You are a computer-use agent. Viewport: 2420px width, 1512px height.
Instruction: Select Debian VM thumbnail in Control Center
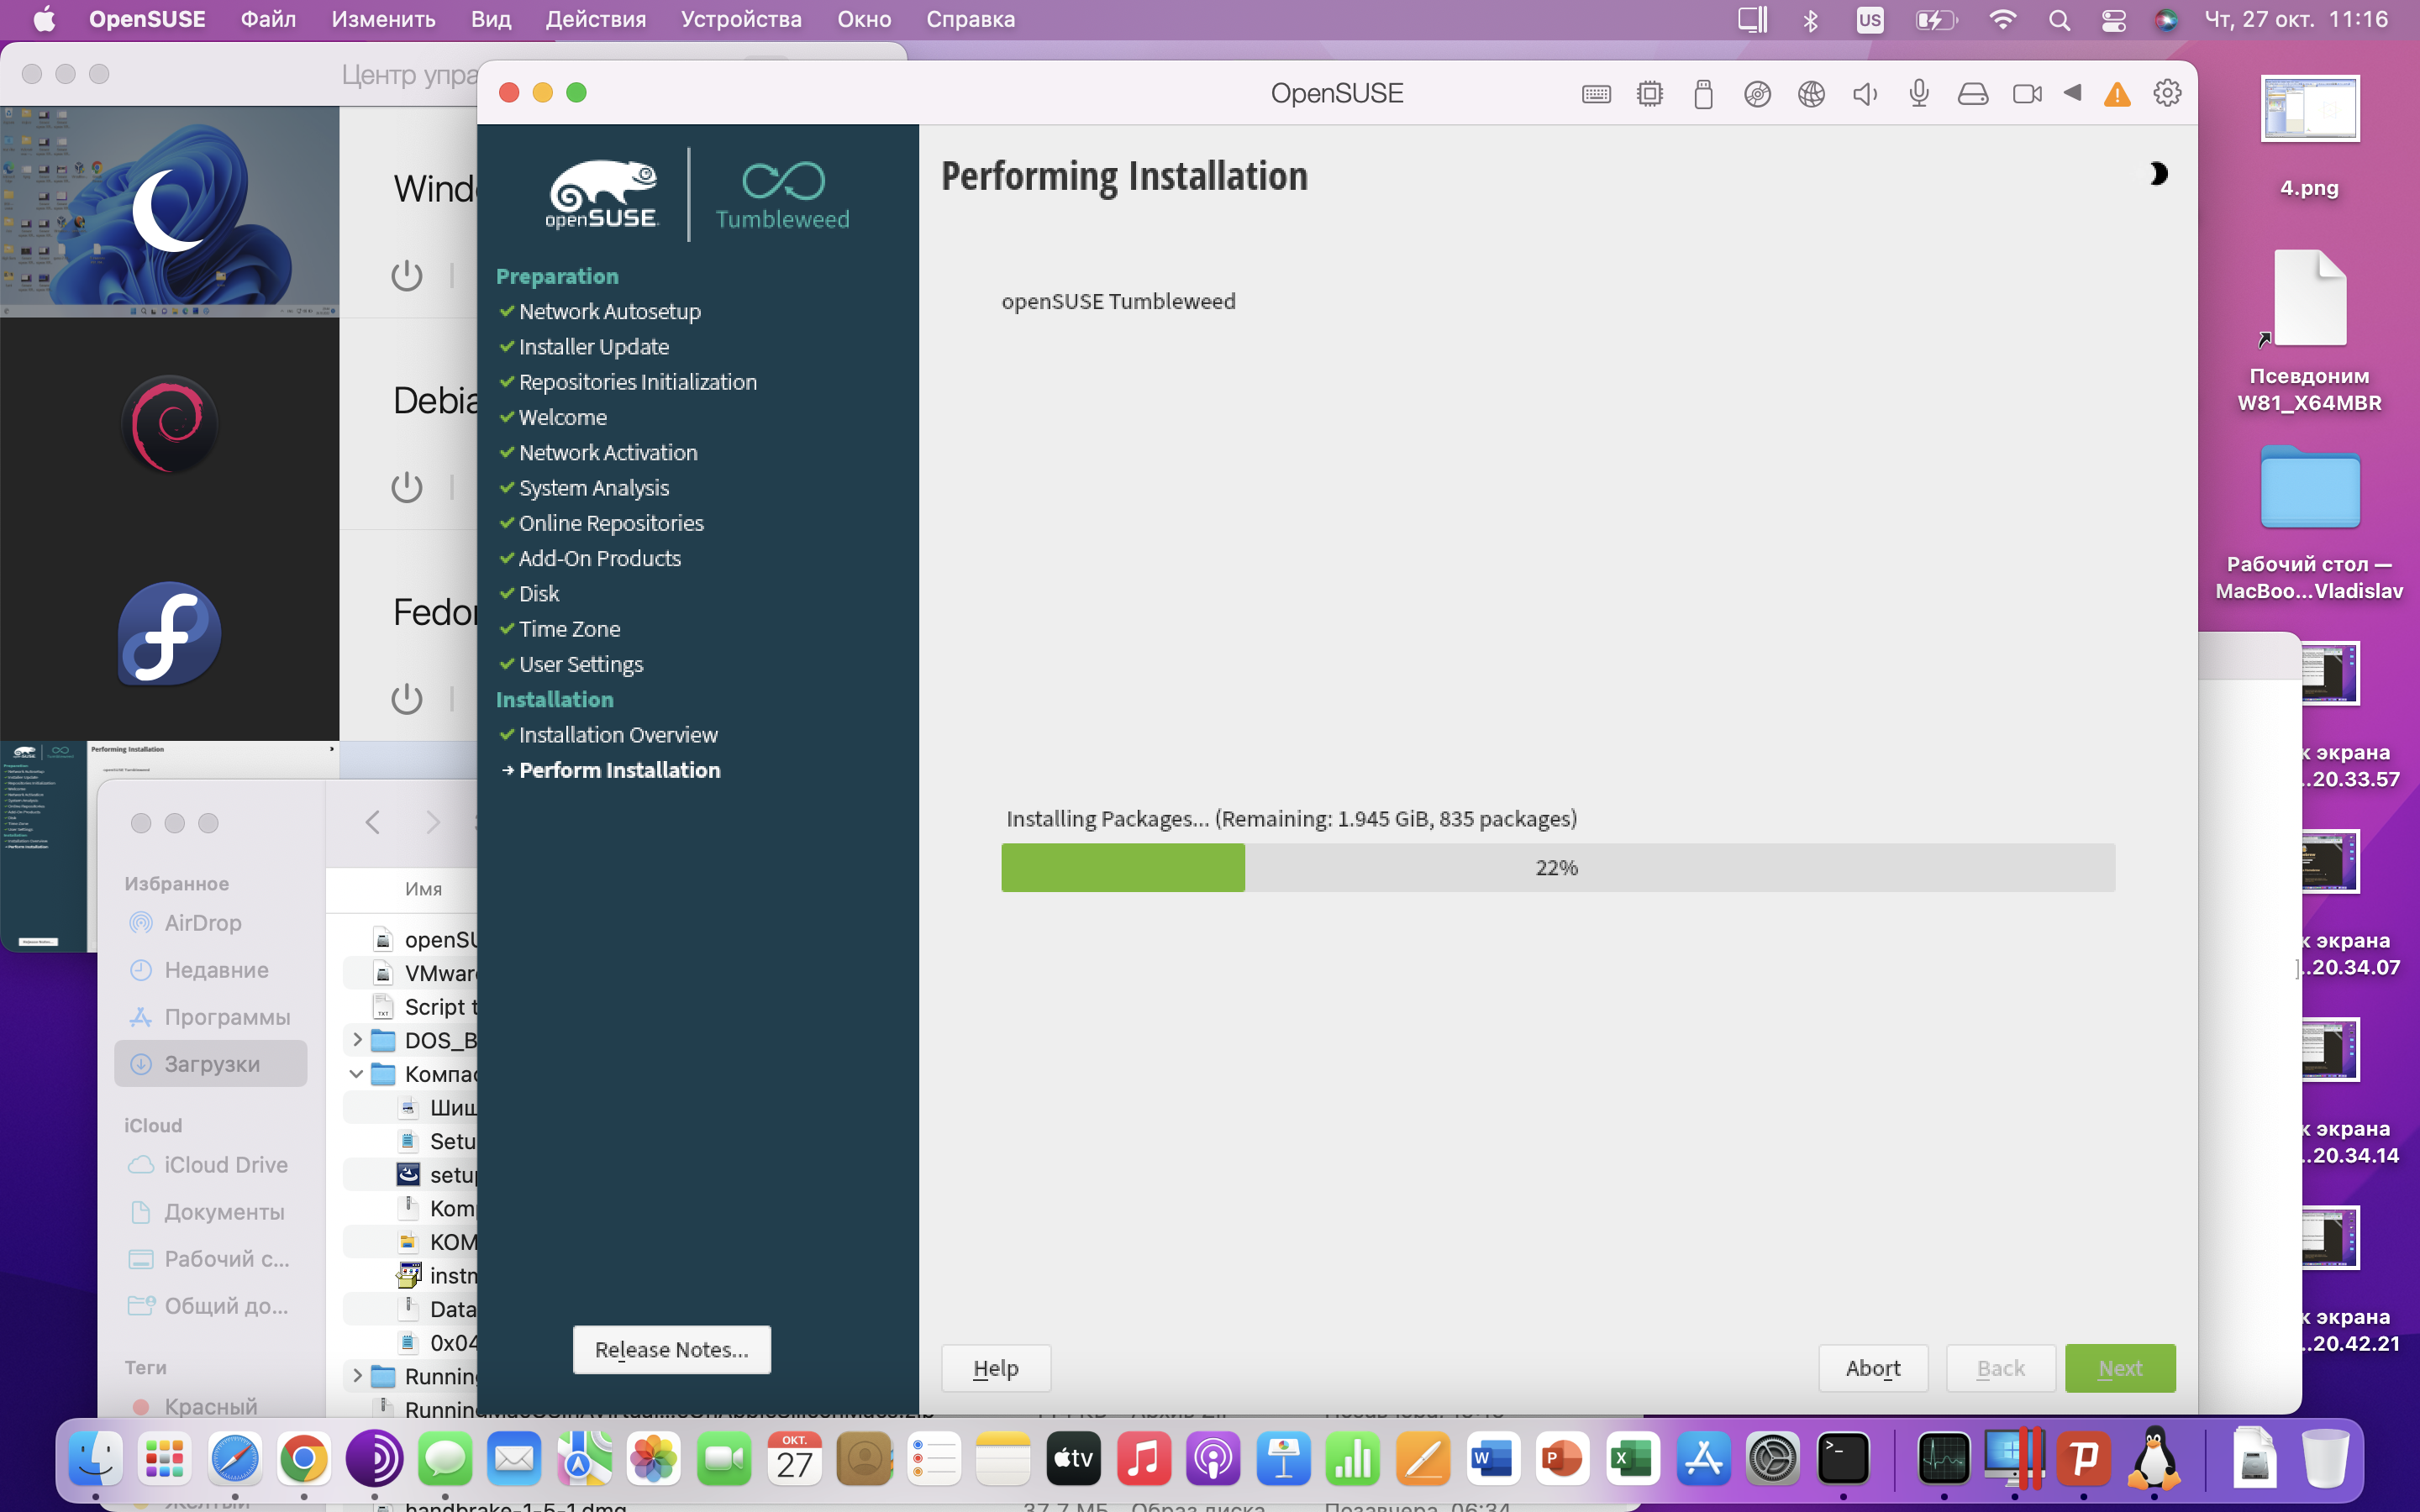point(170,424)
